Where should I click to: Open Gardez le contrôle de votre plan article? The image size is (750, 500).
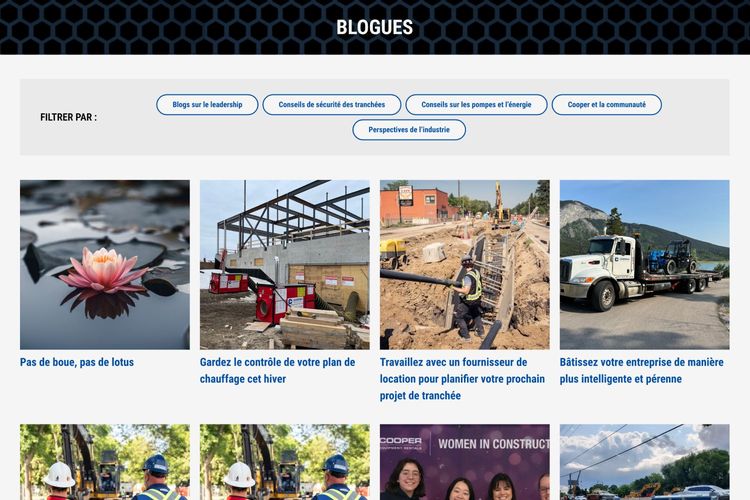coord(277,370)
